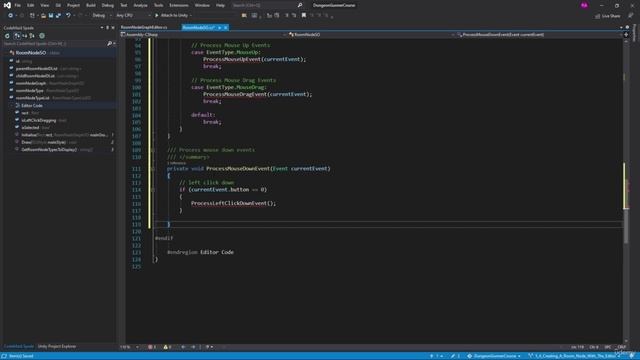Collapse the summary comment at line 109
Viewport: 640px width, 360px height.
click(x=153, y=150)
